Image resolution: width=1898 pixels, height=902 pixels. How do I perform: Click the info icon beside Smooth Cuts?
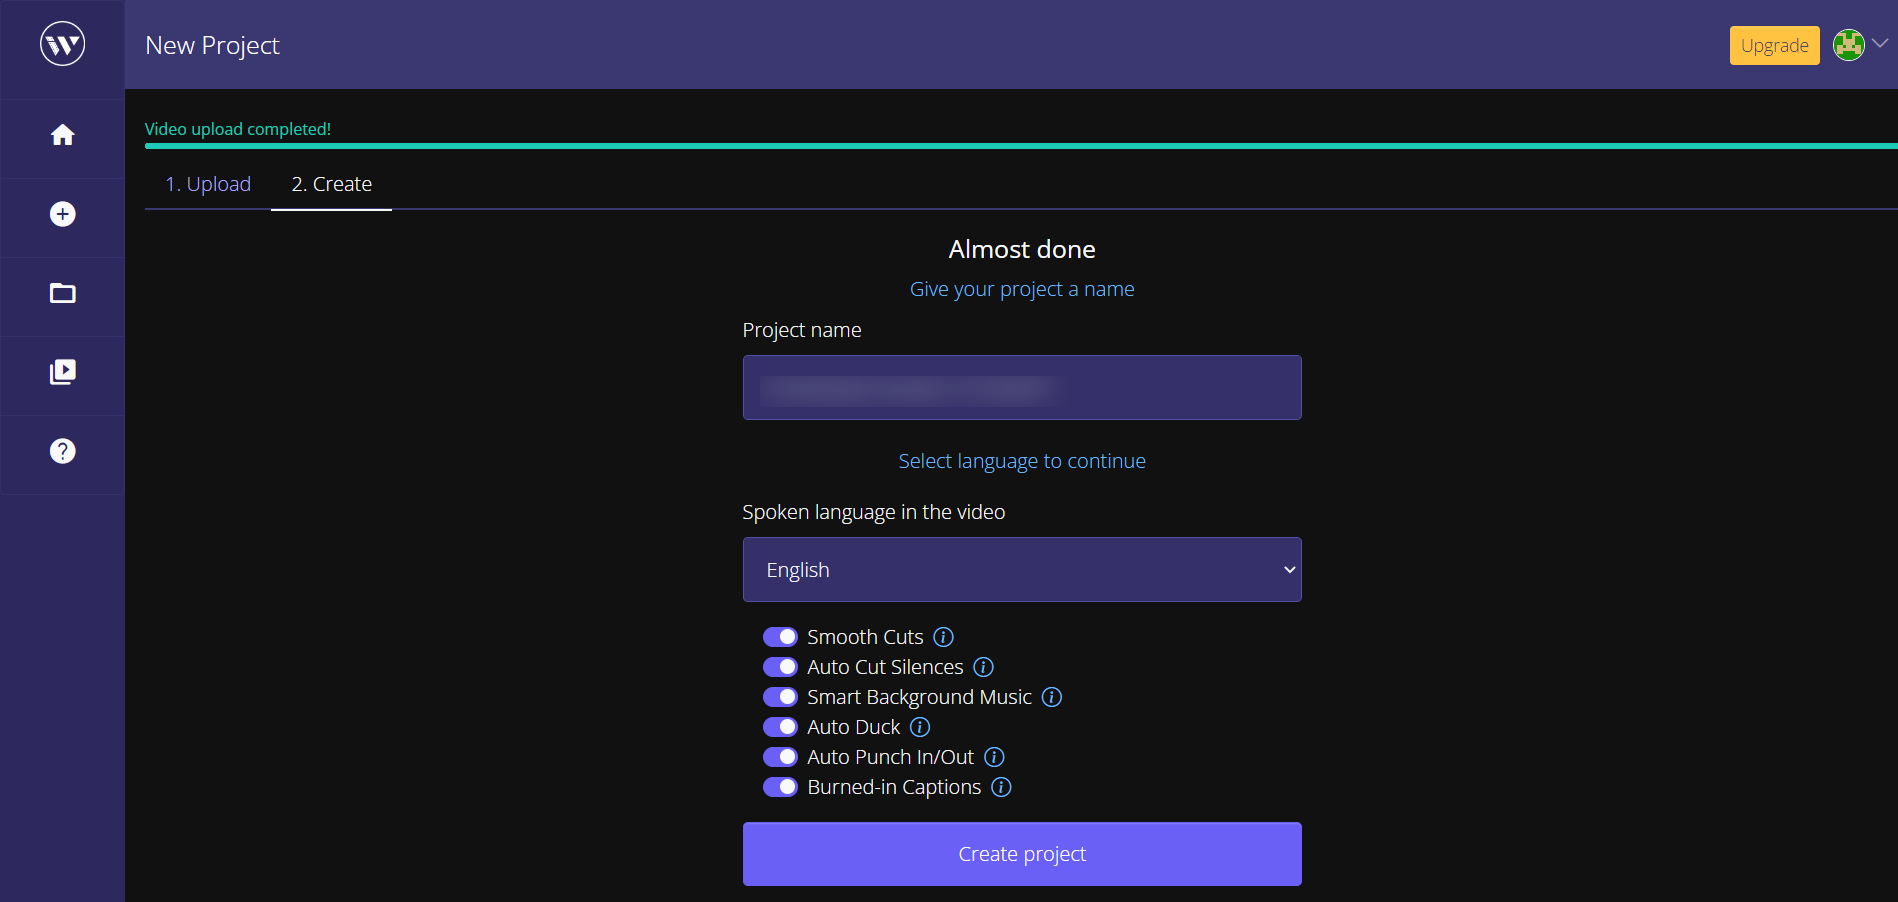943,636
